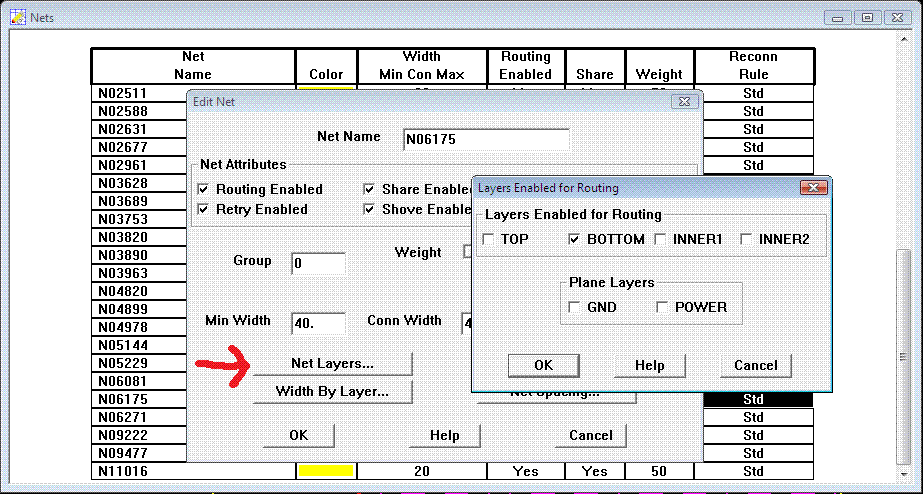Screen dimensions: 923x494
Task: Toggle Routing Enabled net attribute
Action: click(203, 190)
